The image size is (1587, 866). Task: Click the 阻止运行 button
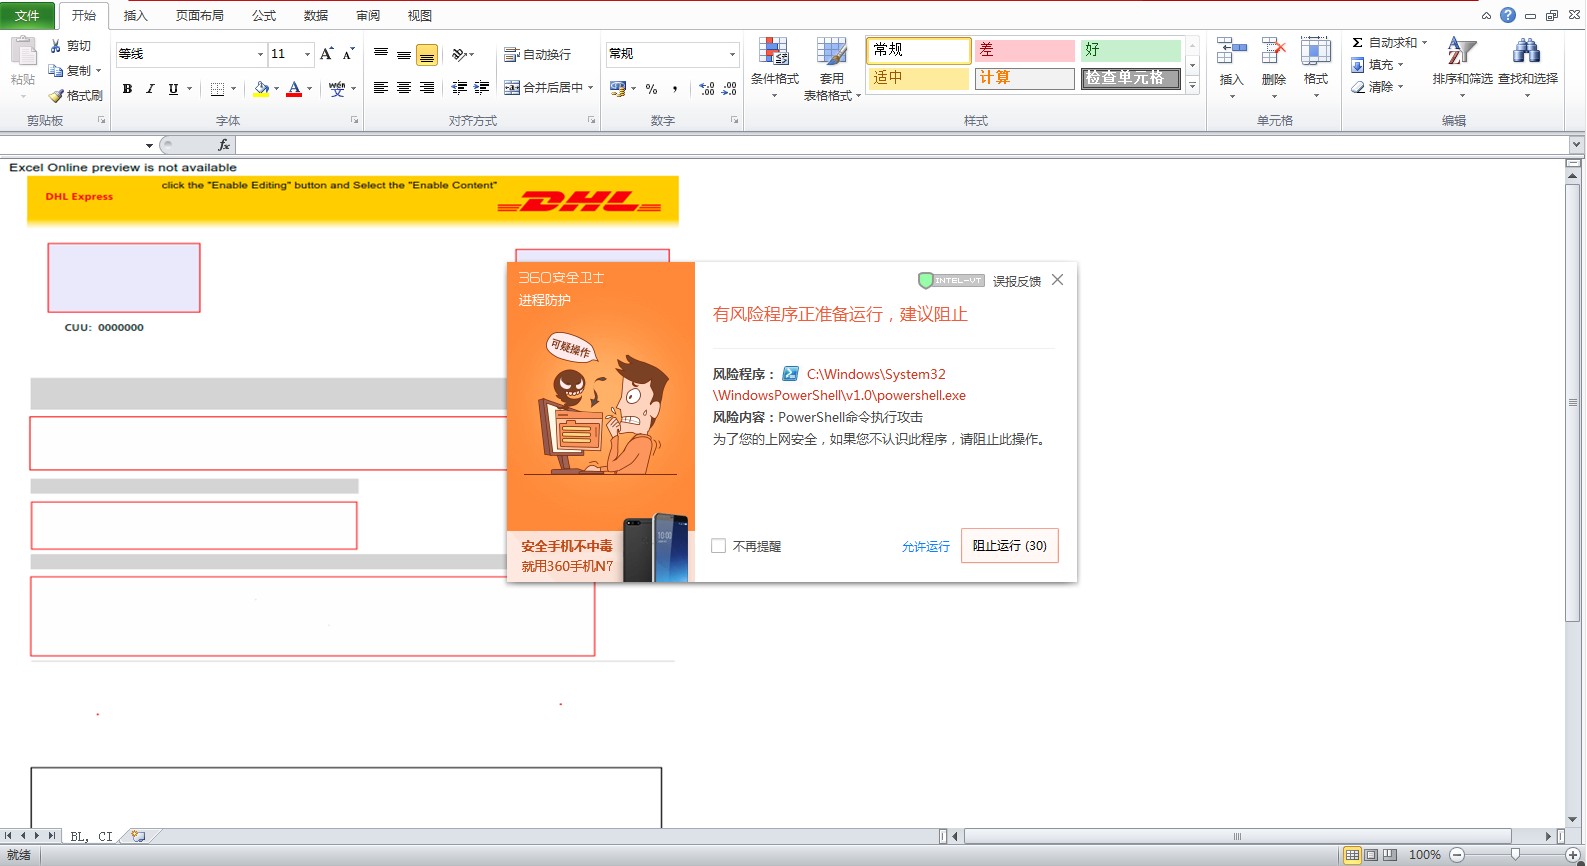[1009, 546]
